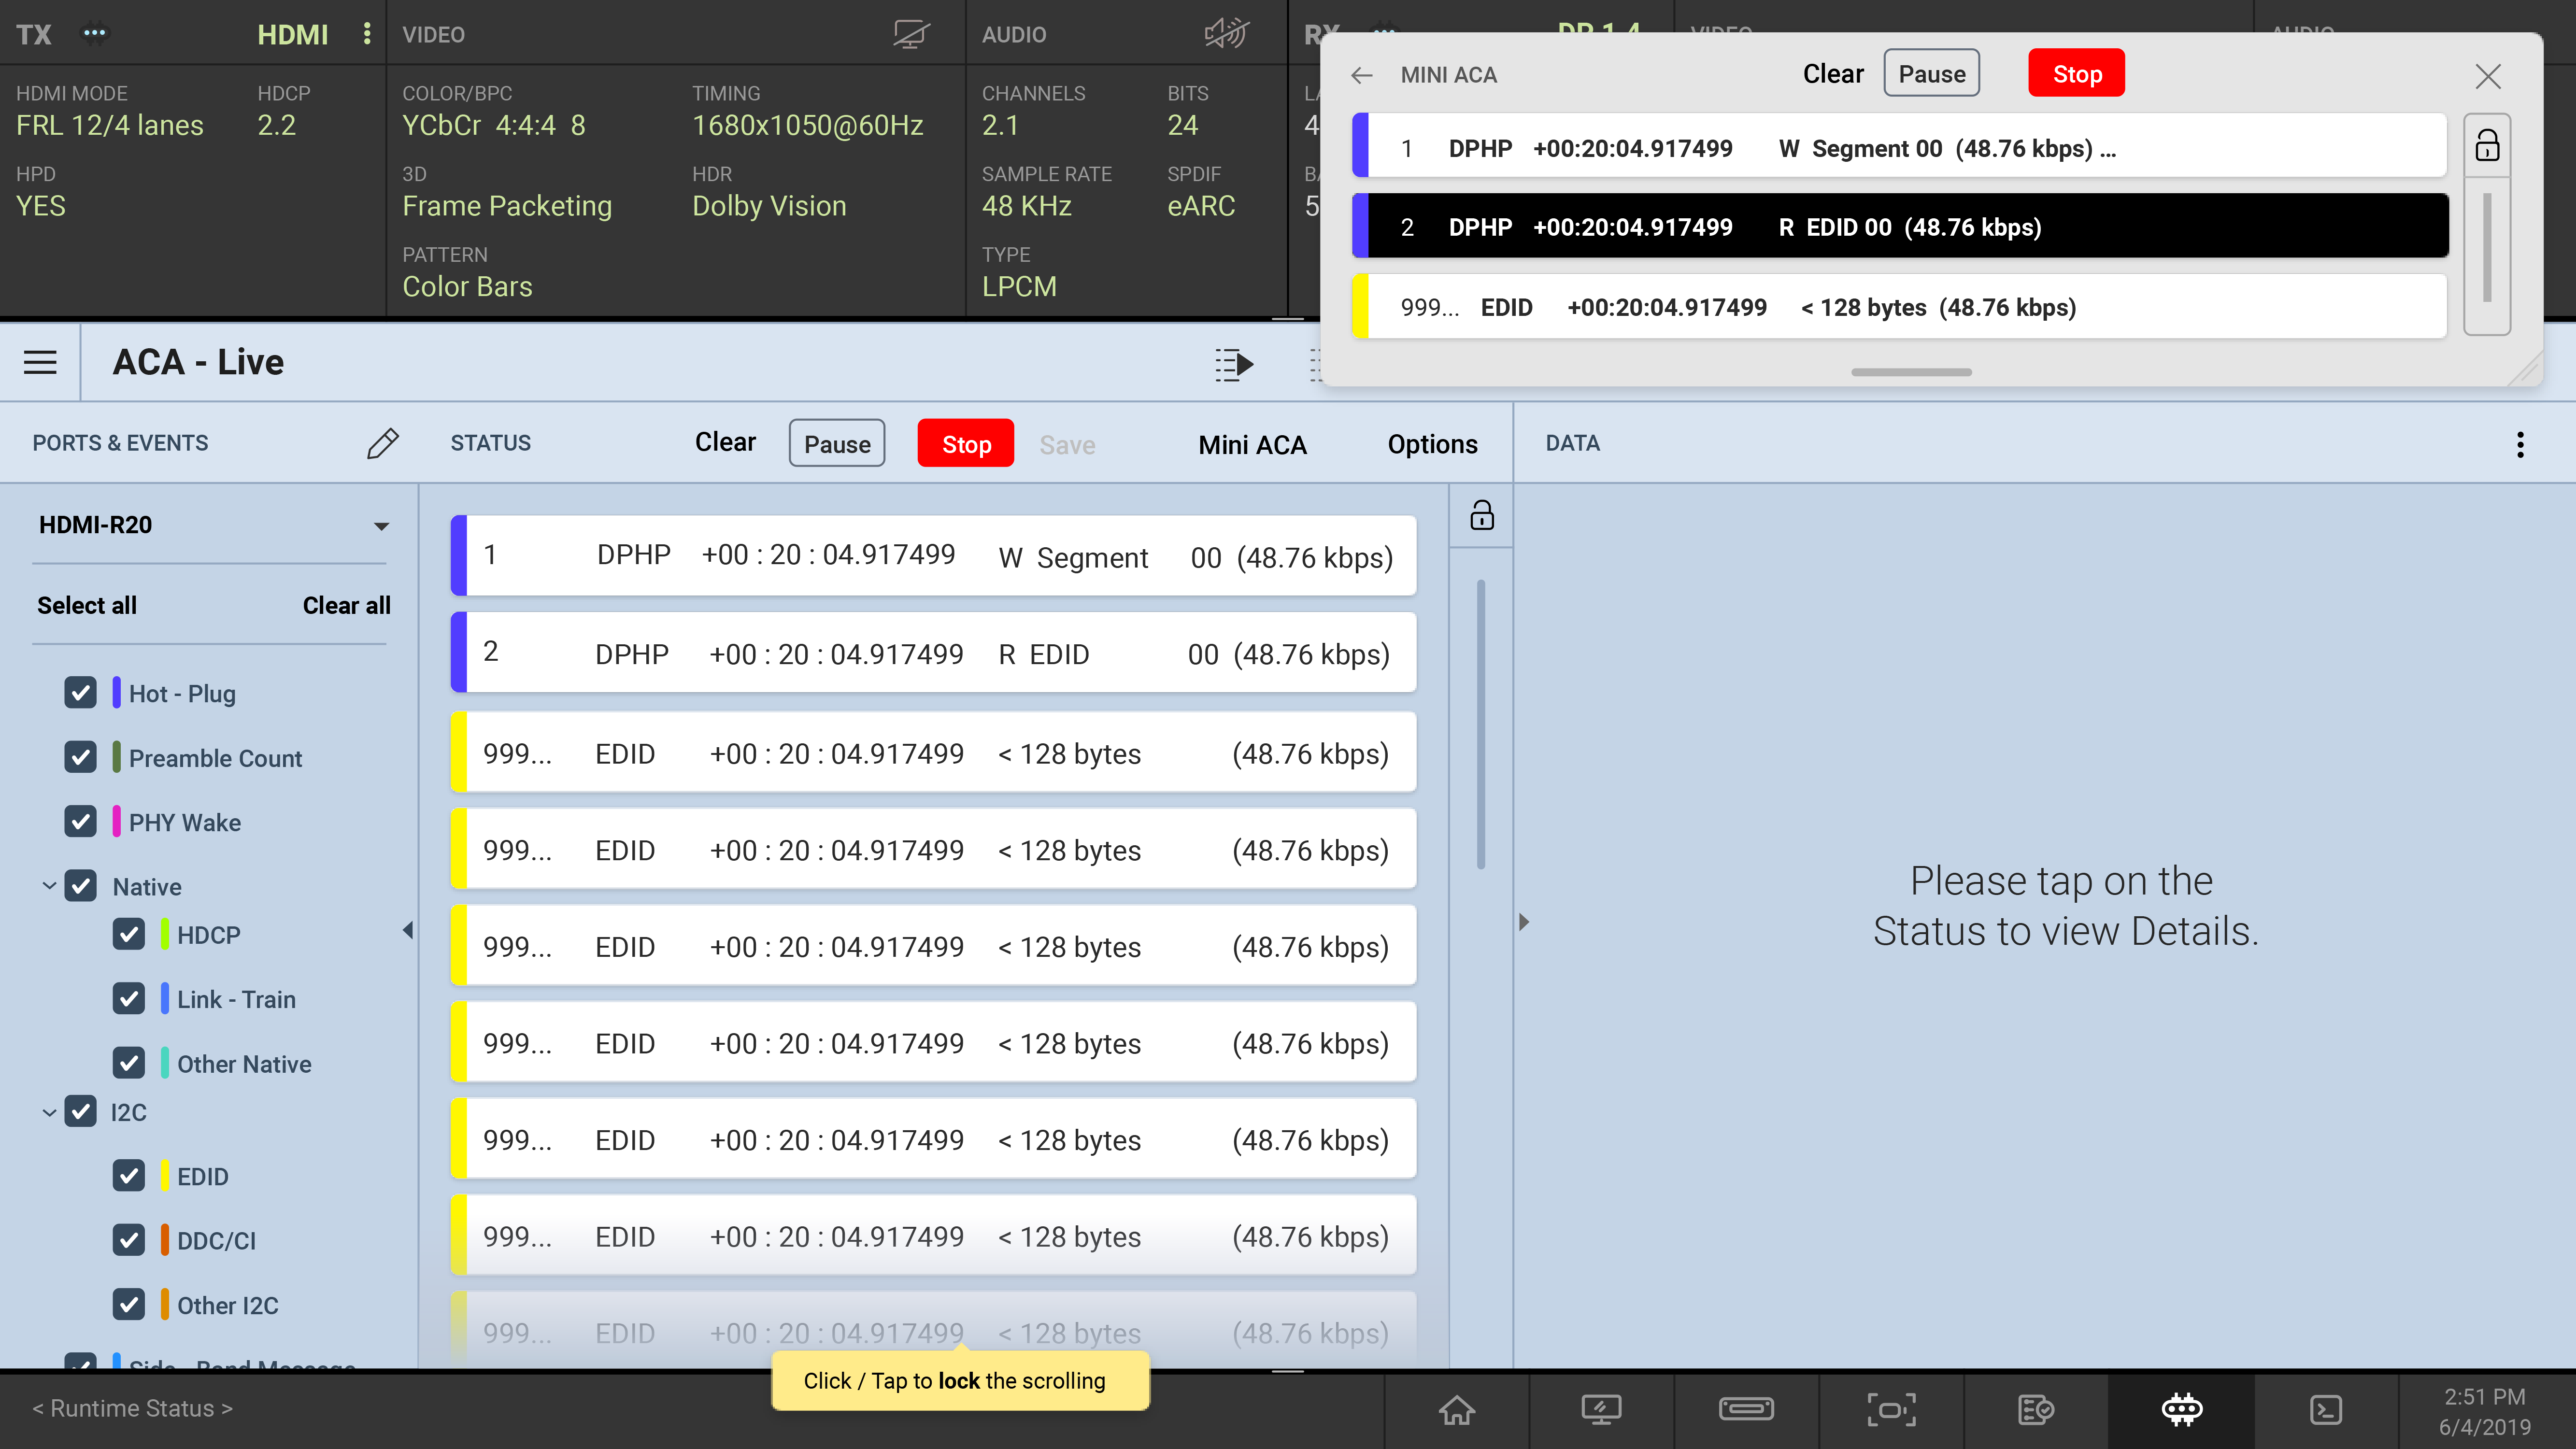Go to the Home screen icon
This screenshot has width=2576, height=1449.
pyautogui.click(x=1456, y=1410)
